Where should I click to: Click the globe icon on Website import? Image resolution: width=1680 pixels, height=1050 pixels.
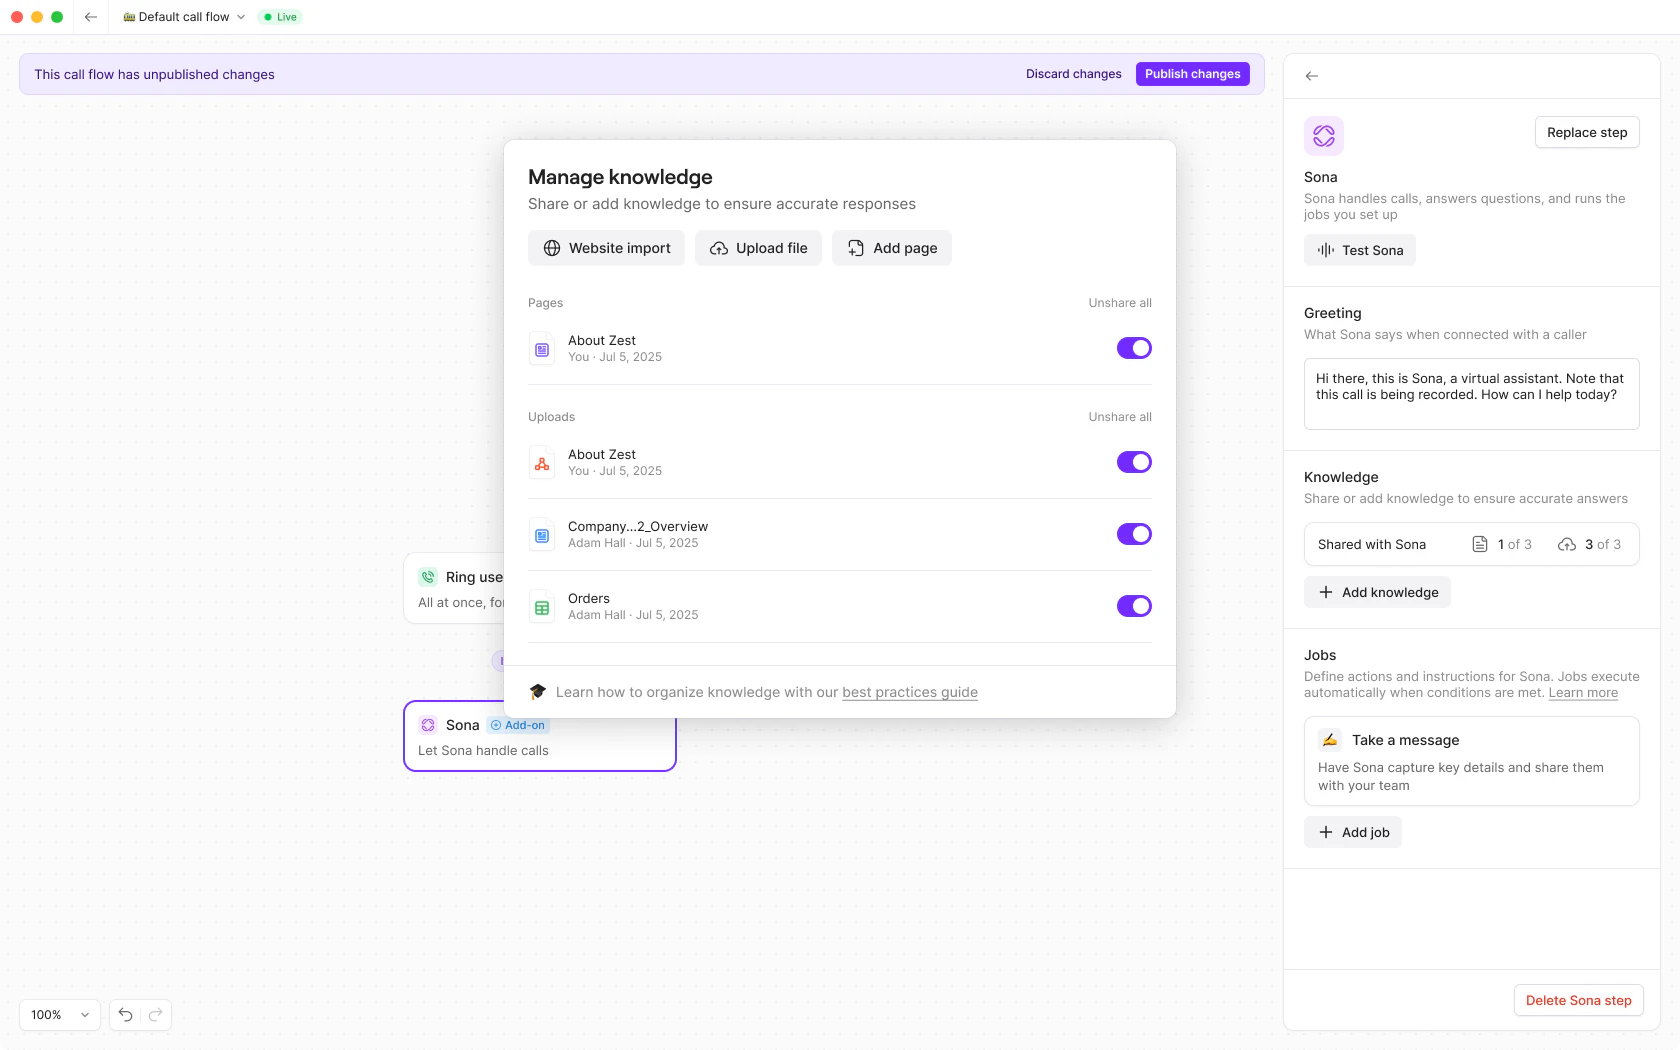pos(552,247)
